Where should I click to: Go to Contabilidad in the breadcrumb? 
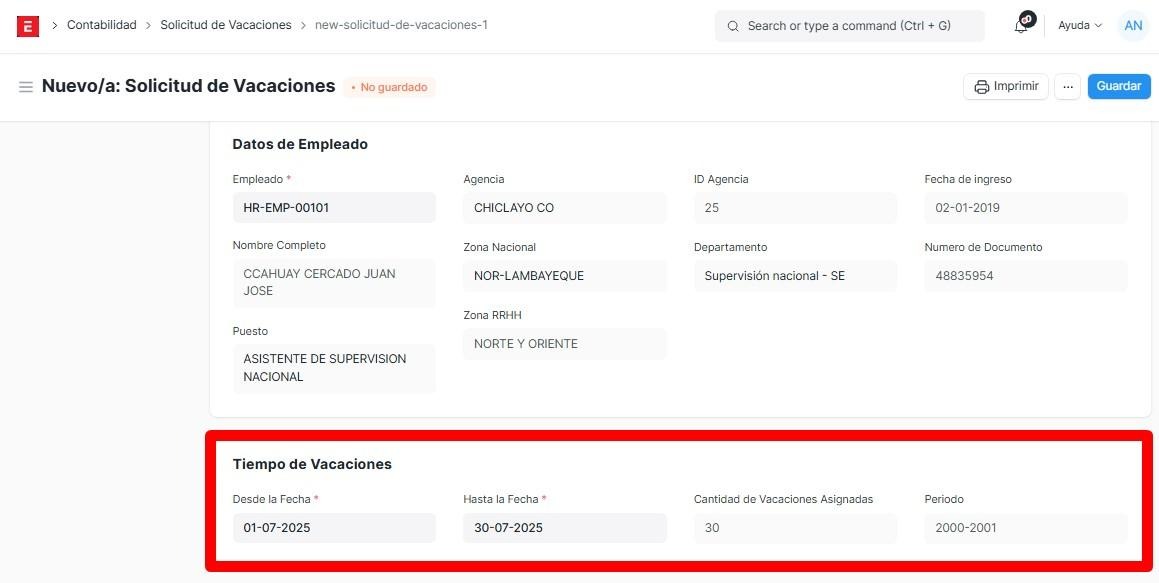(101, 25)
